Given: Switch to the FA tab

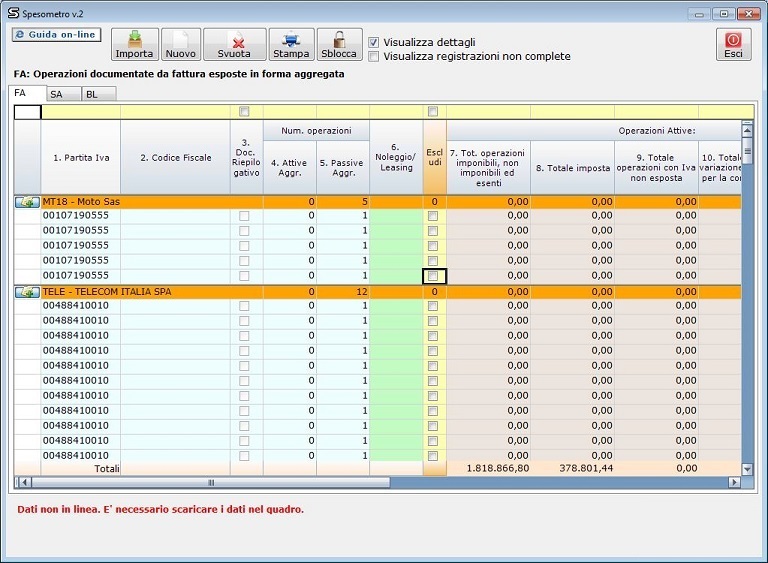Looking at the screenshot, I should pos(27,93).
